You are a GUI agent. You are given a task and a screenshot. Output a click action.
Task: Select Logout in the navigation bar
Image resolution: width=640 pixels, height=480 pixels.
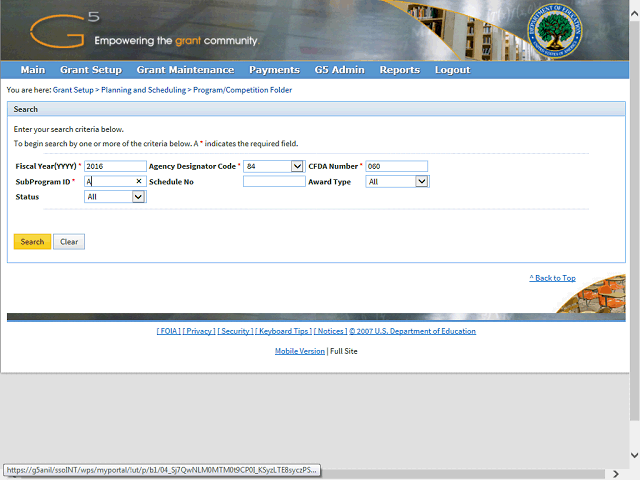tap(453, 70)
